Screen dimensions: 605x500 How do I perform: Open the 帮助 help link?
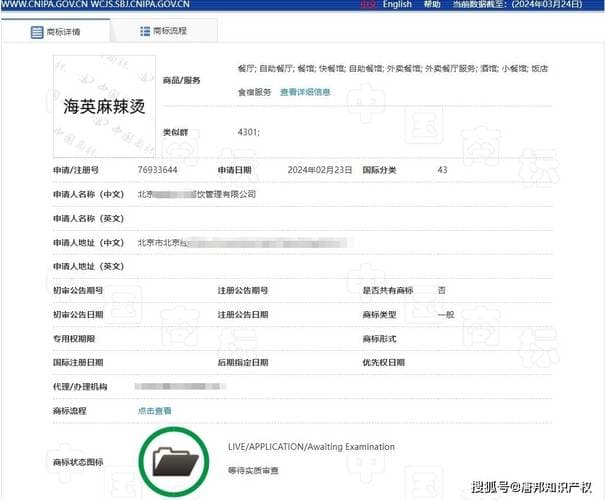tap(432, 4)
